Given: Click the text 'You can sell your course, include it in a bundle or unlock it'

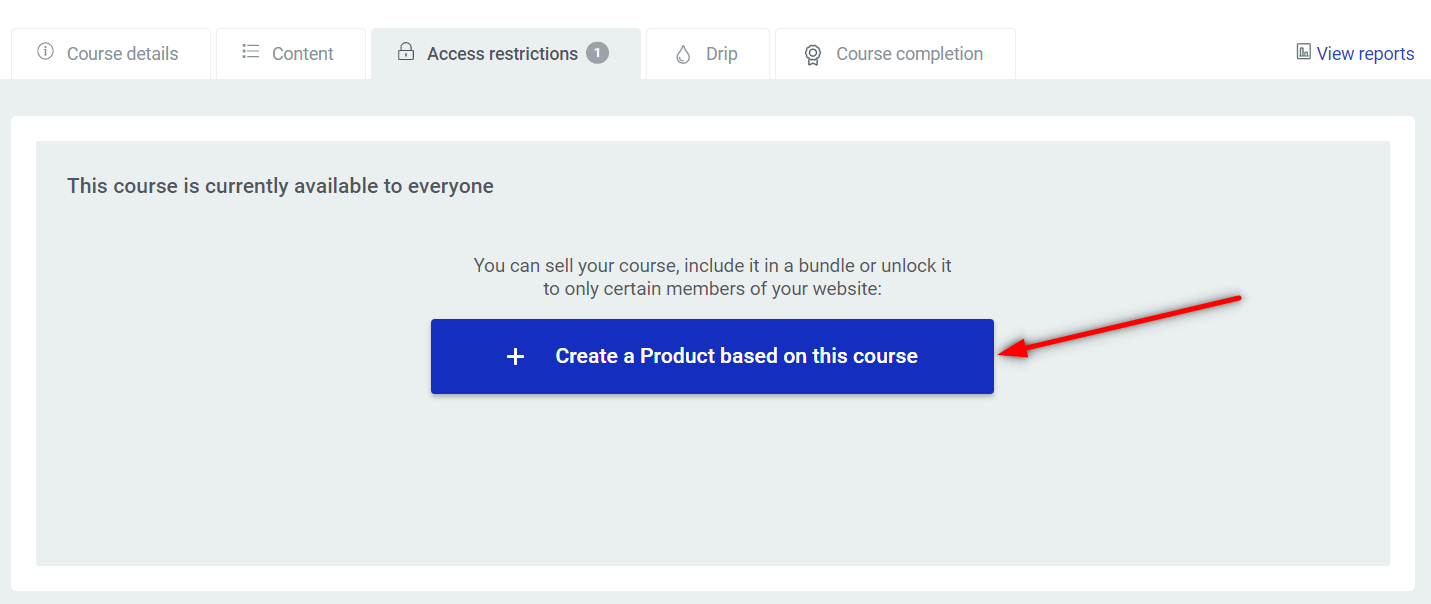Looking at the screenshot, I should click(x=712, y=266).
